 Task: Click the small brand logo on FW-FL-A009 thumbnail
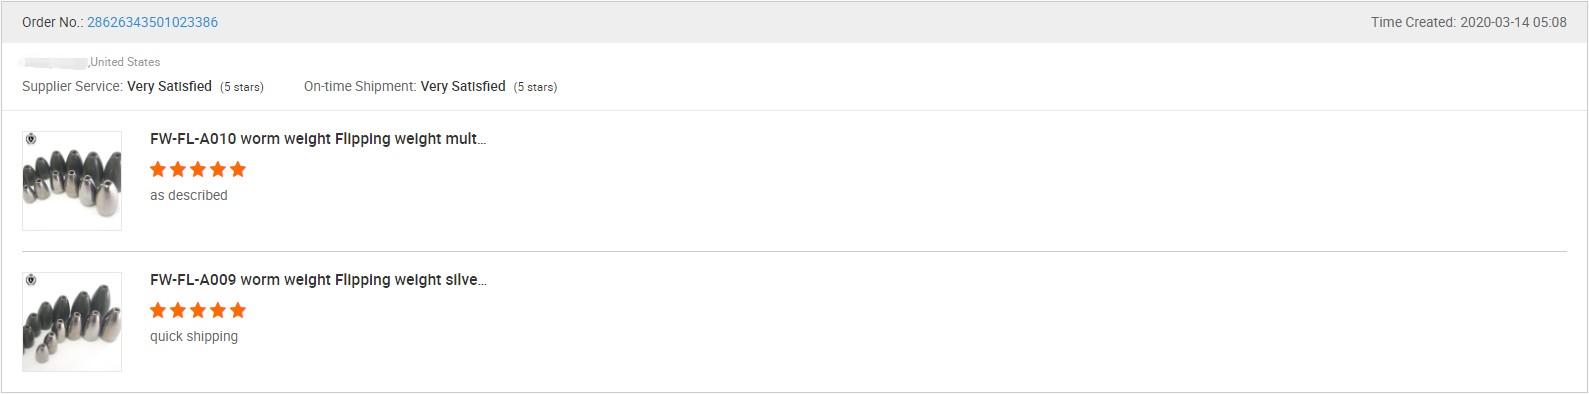coord(31,280)
